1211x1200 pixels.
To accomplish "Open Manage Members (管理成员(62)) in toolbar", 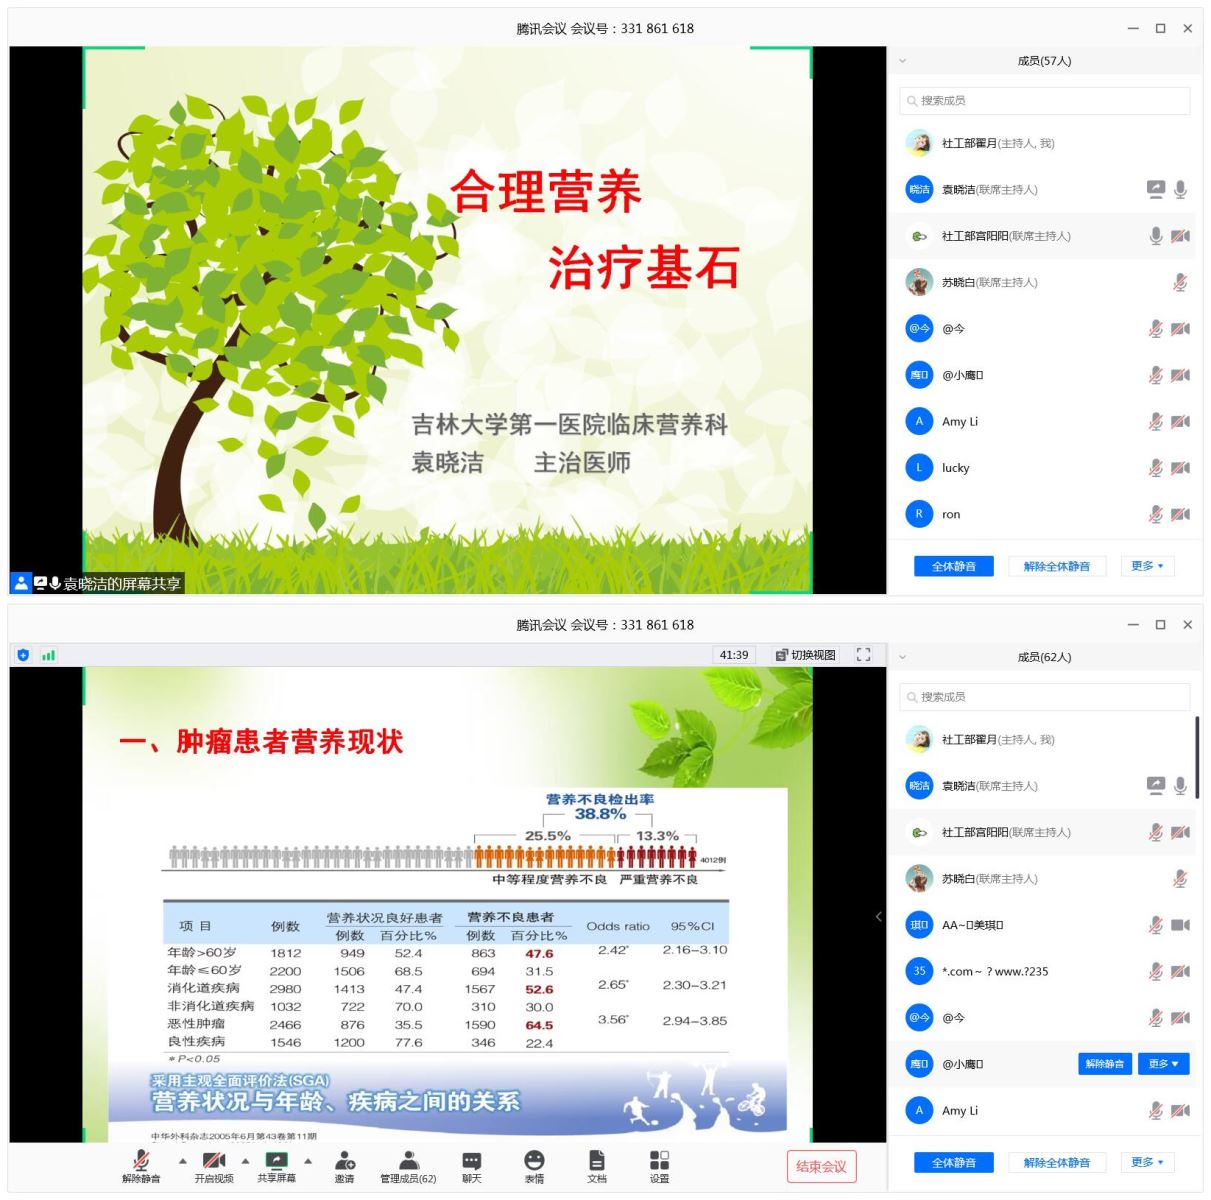I will 408,1162.
